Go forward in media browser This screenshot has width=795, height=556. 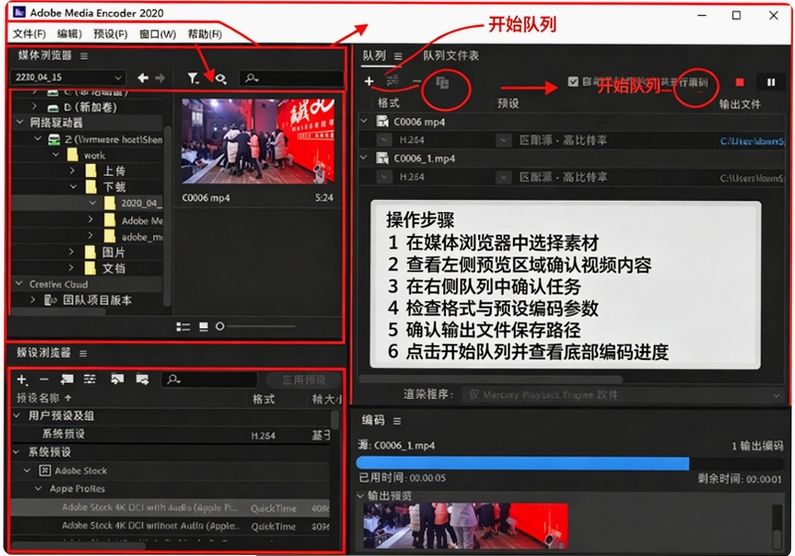coord(160,78)
